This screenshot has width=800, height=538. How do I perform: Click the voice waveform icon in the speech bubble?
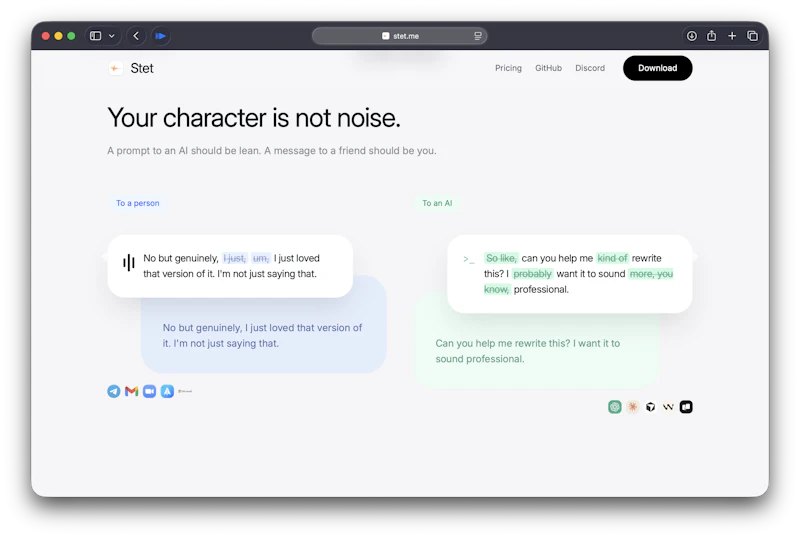tap(129, 263)
